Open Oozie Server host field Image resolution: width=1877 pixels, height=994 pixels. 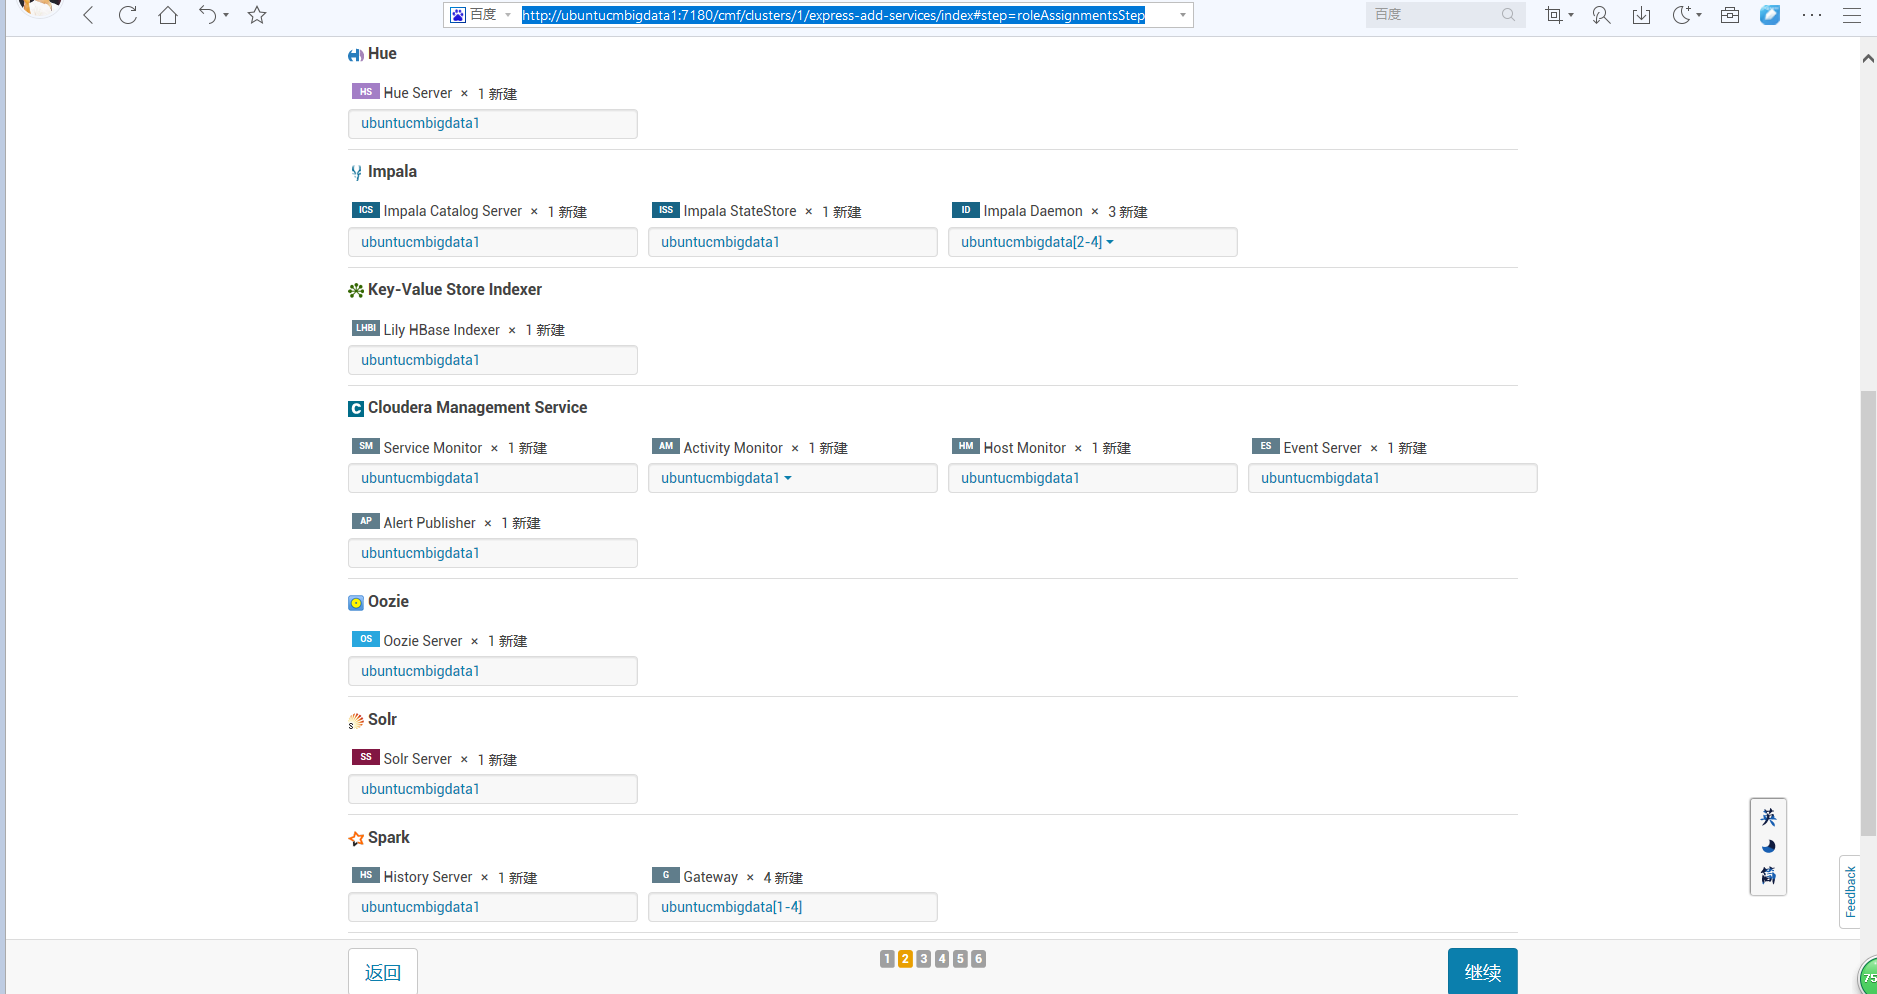[493, 671]
